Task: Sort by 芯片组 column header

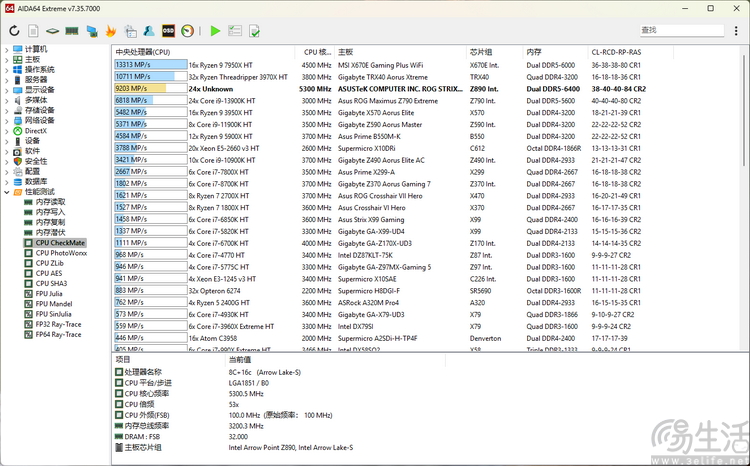Action: click(x=495, y=52)
